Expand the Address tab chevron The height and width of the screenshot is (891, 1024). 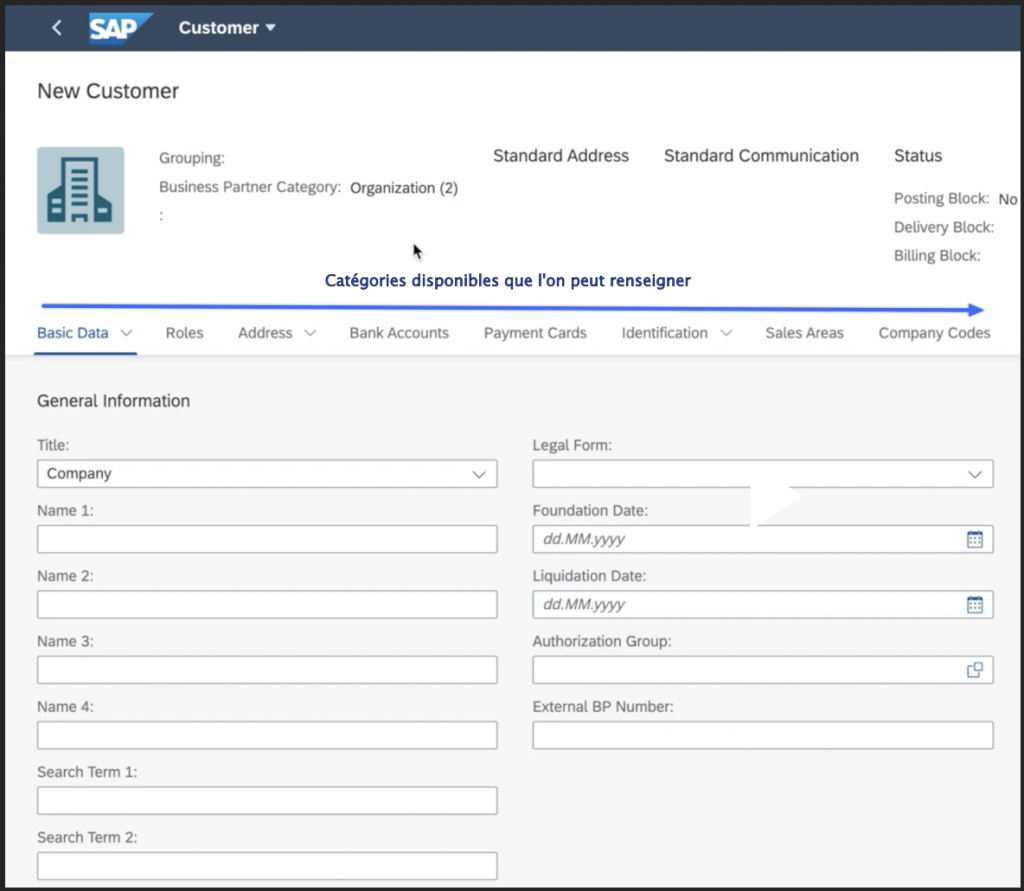310,333
